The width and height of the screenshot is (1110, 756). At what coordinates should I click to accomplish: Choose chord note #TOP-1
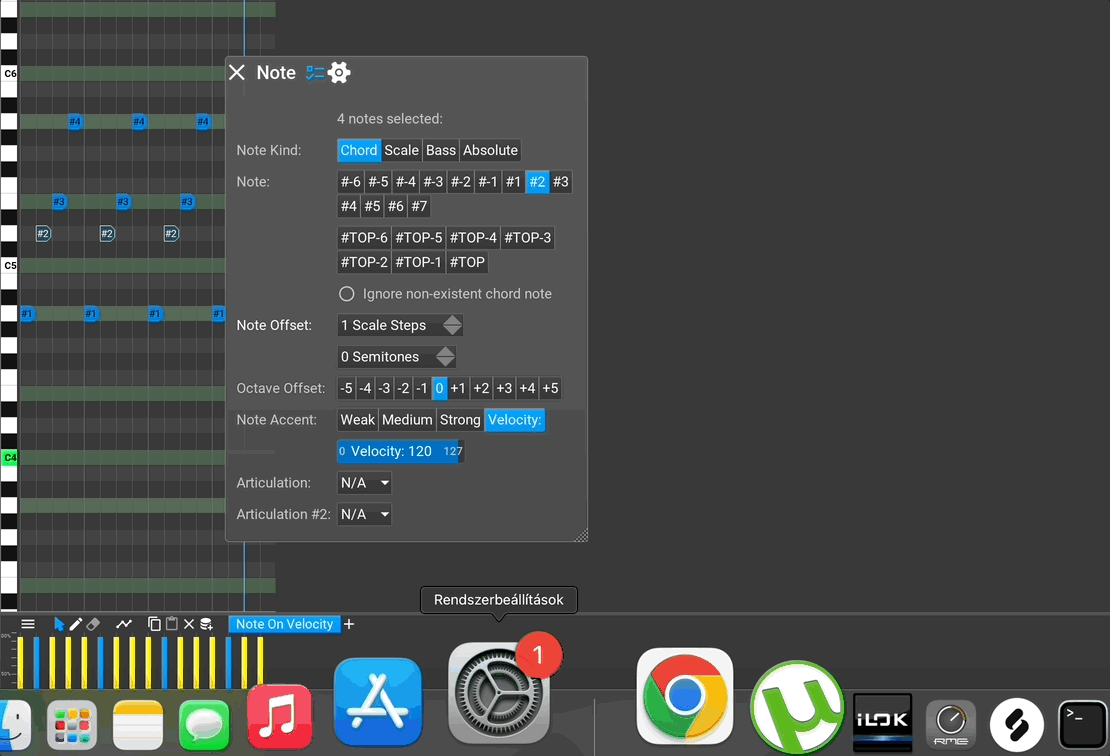pos(419,262)
